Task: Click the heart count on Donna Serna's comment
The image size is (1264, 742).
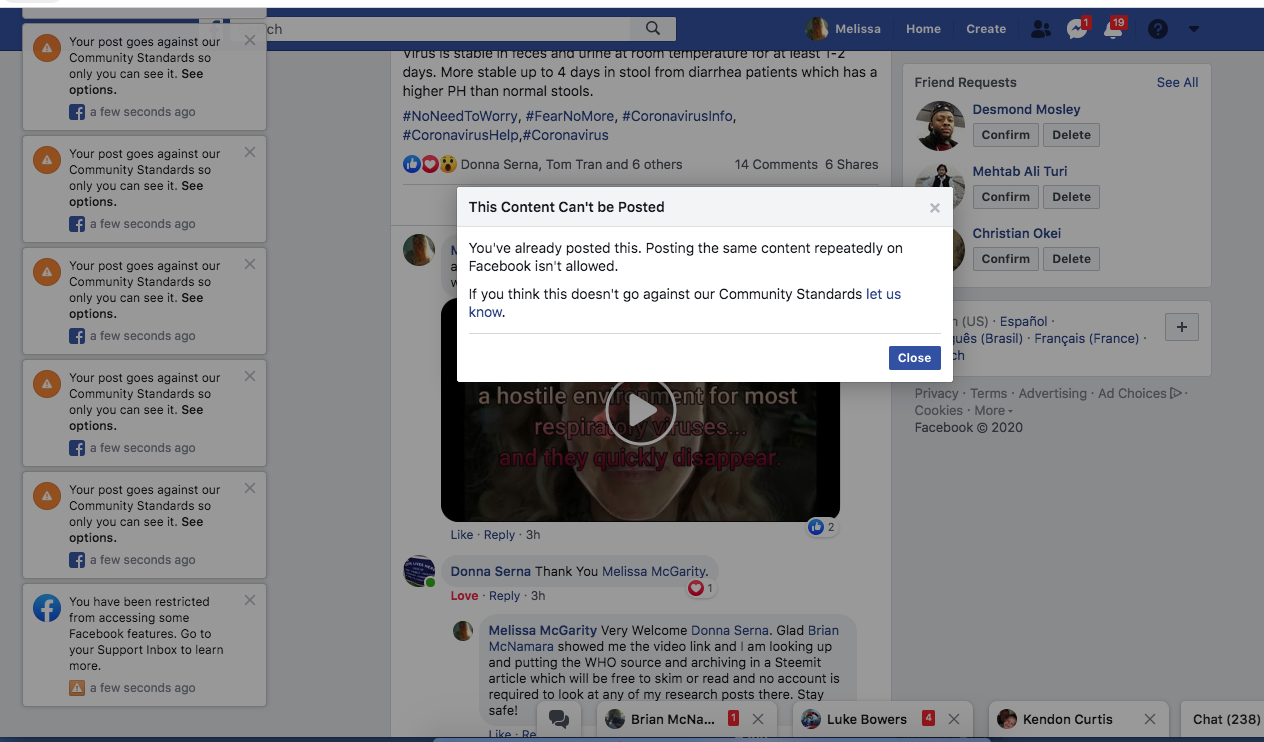Action: (x=701, y=588)
